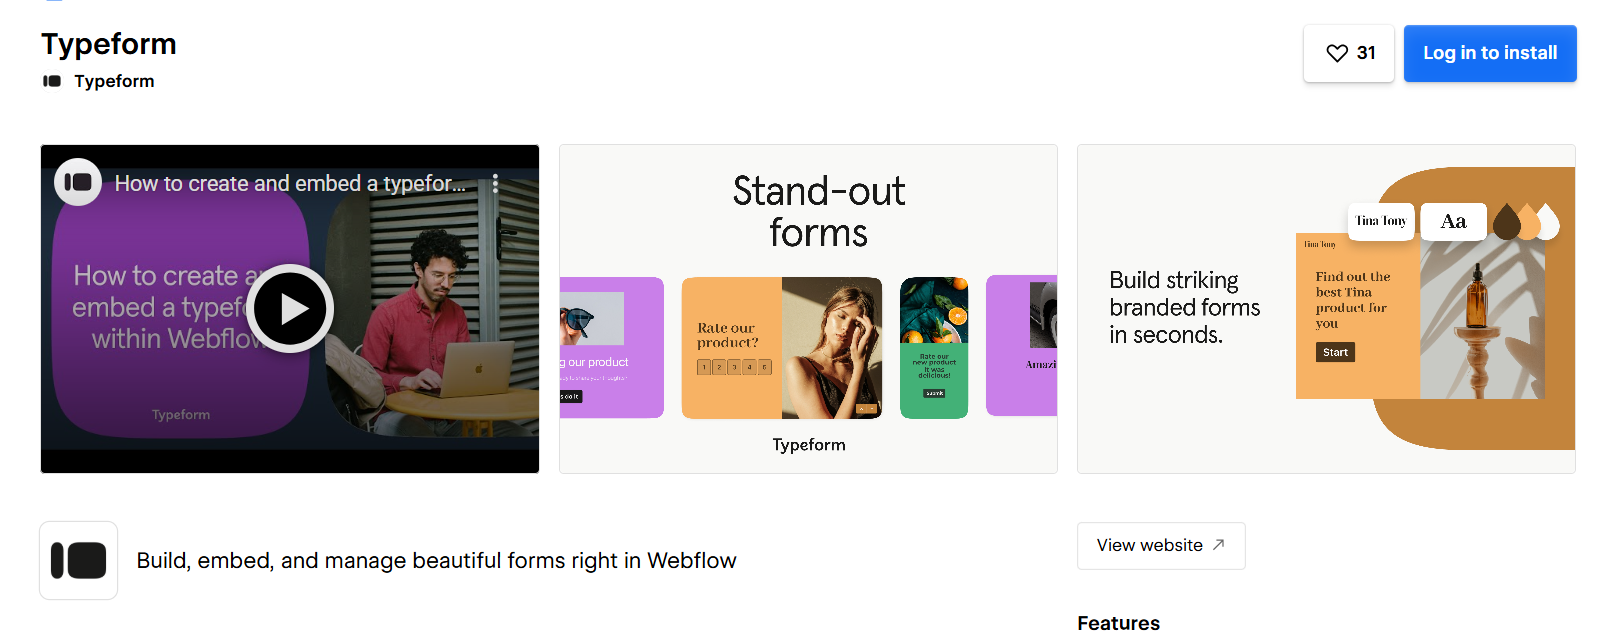
Task: Open the View website link
Action: click(1160, 545)
